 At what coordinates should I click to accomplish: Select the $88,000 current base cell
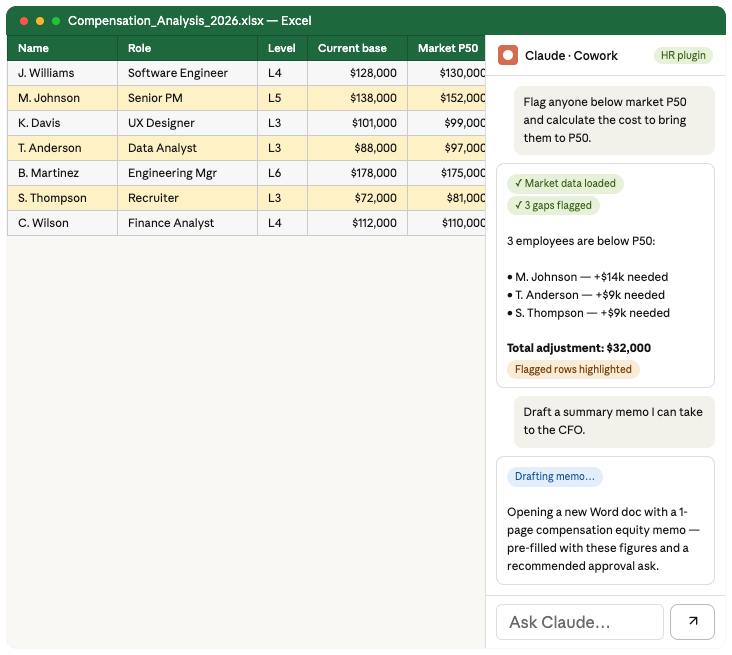[x=357, y=148]
